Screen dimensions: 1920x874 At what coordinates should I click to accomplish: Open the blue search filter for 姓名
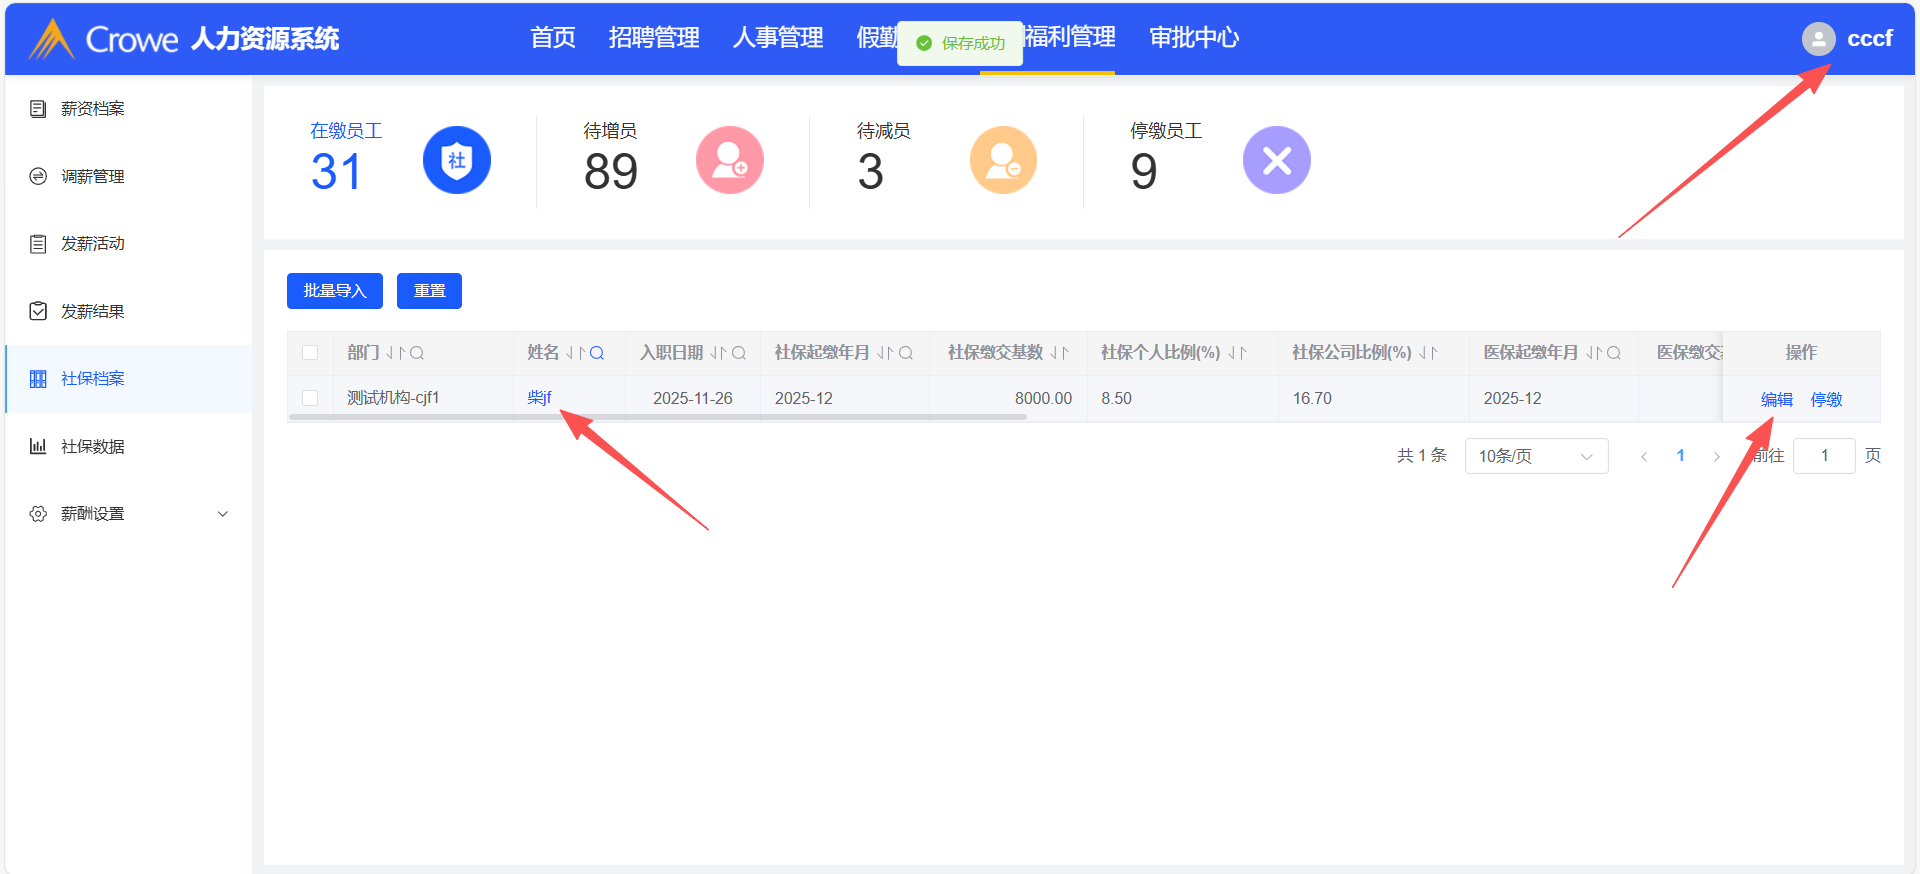pyautogui.click(x=597, y=353)
